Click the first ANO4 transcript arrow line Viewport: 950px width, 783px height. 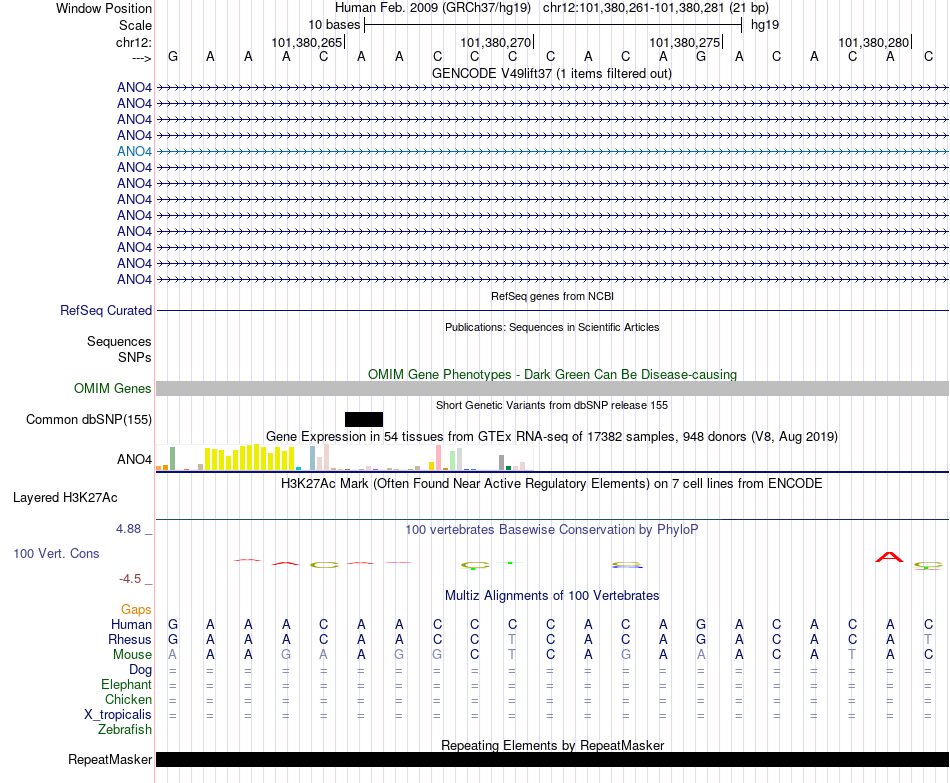click(552, 88)
